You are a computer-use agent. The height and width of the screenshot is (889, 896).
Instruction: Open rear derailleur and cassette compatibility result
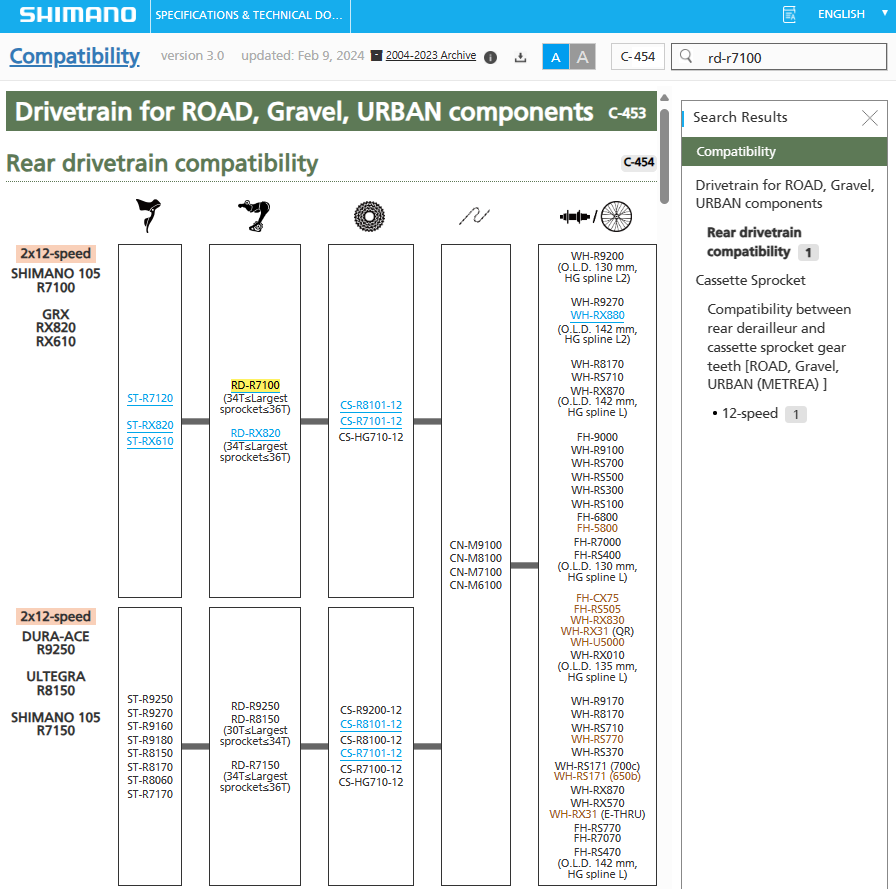click(x=779, y=347)
